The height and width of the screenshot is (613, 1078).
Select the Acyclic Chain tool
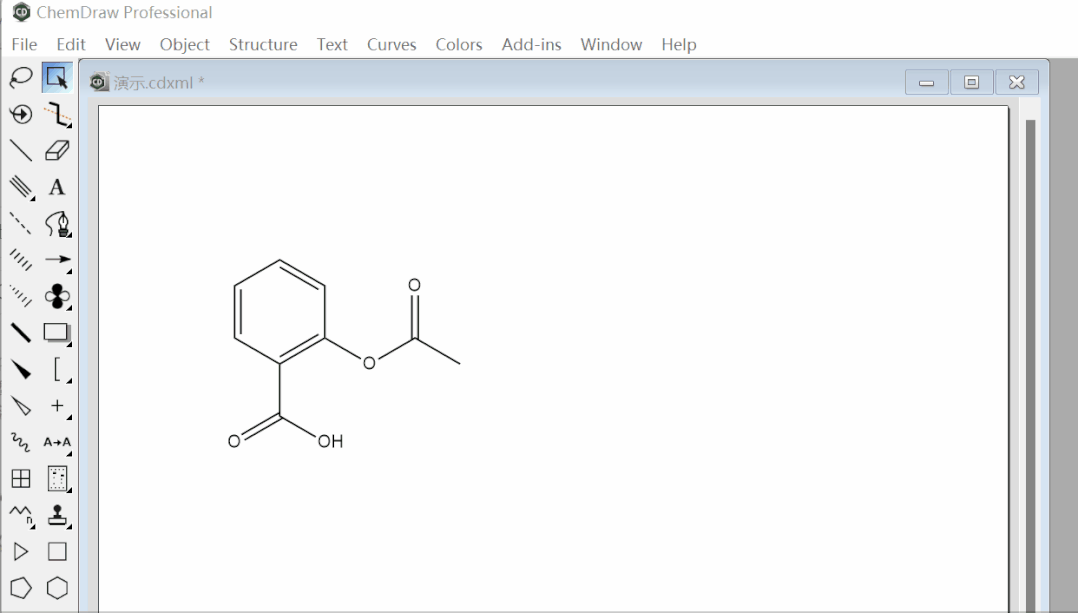coord(21,515)
